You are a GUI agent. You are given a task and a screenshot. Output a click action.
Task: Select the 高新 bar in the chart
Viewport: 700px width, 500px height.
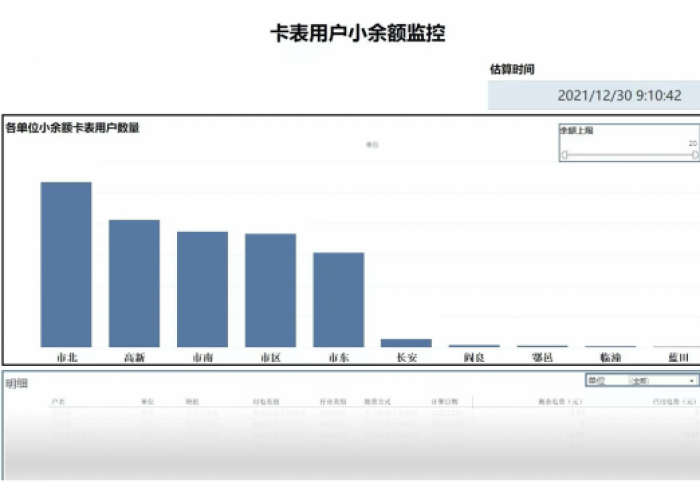(134, 283)
